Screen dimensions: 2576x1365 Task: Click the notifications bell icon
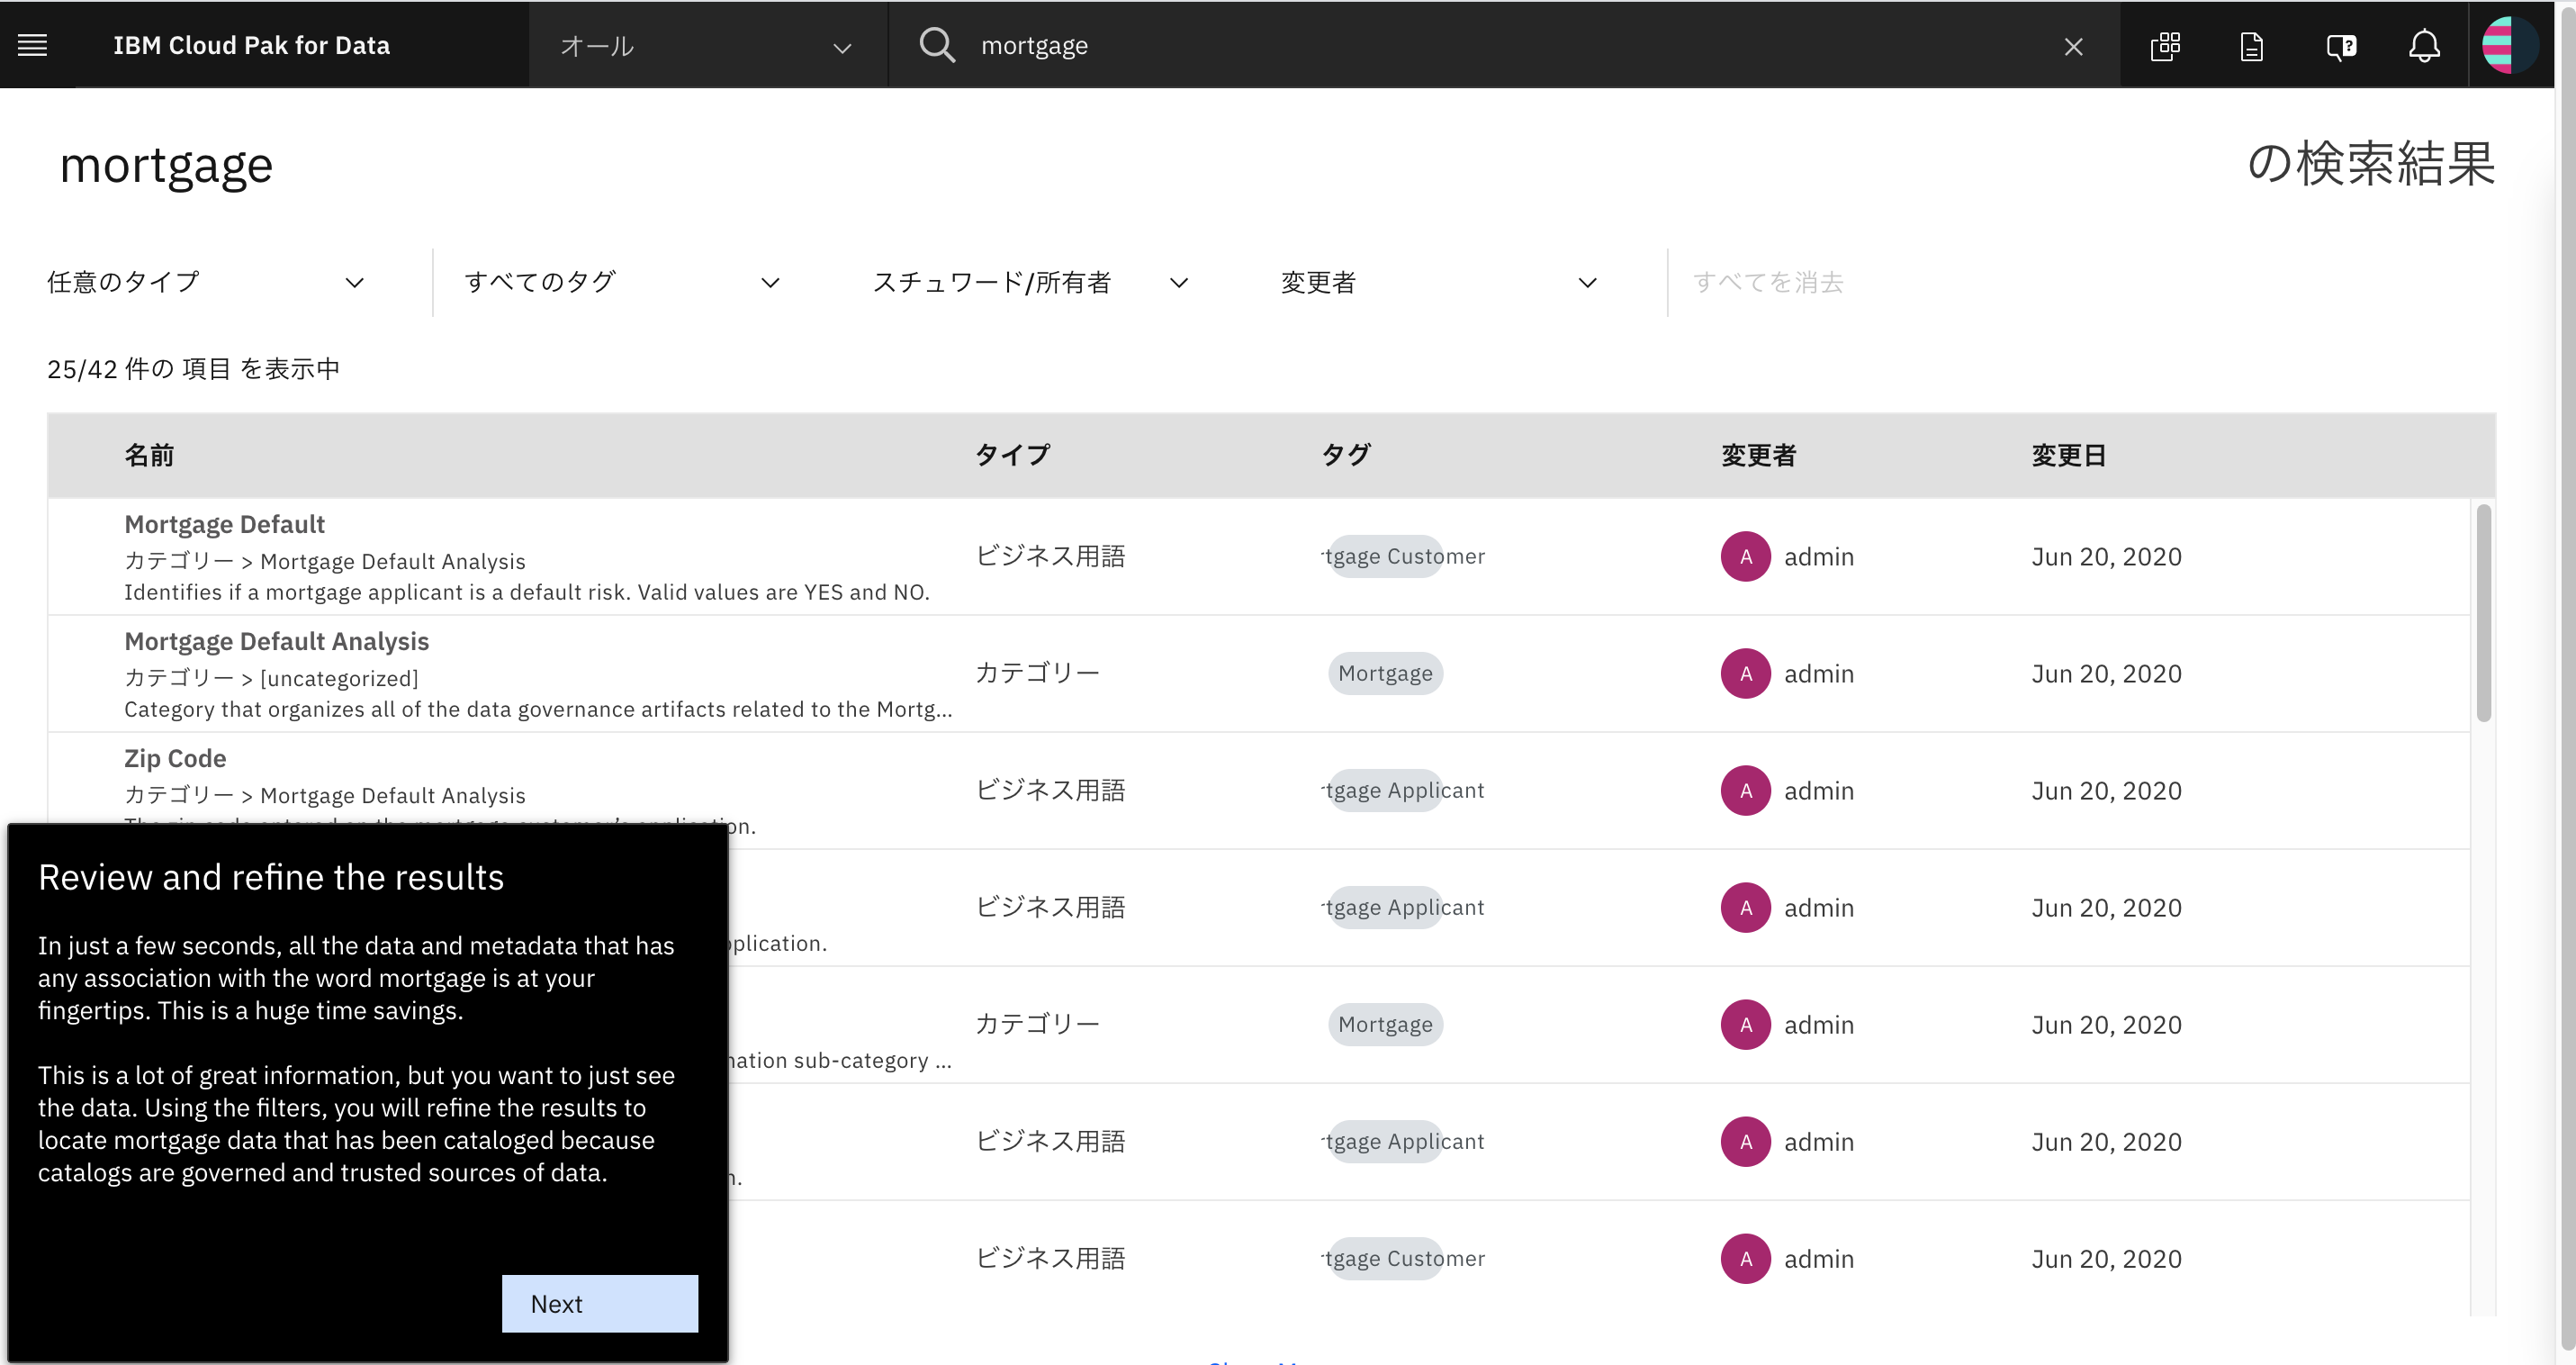click(2424, 45)
